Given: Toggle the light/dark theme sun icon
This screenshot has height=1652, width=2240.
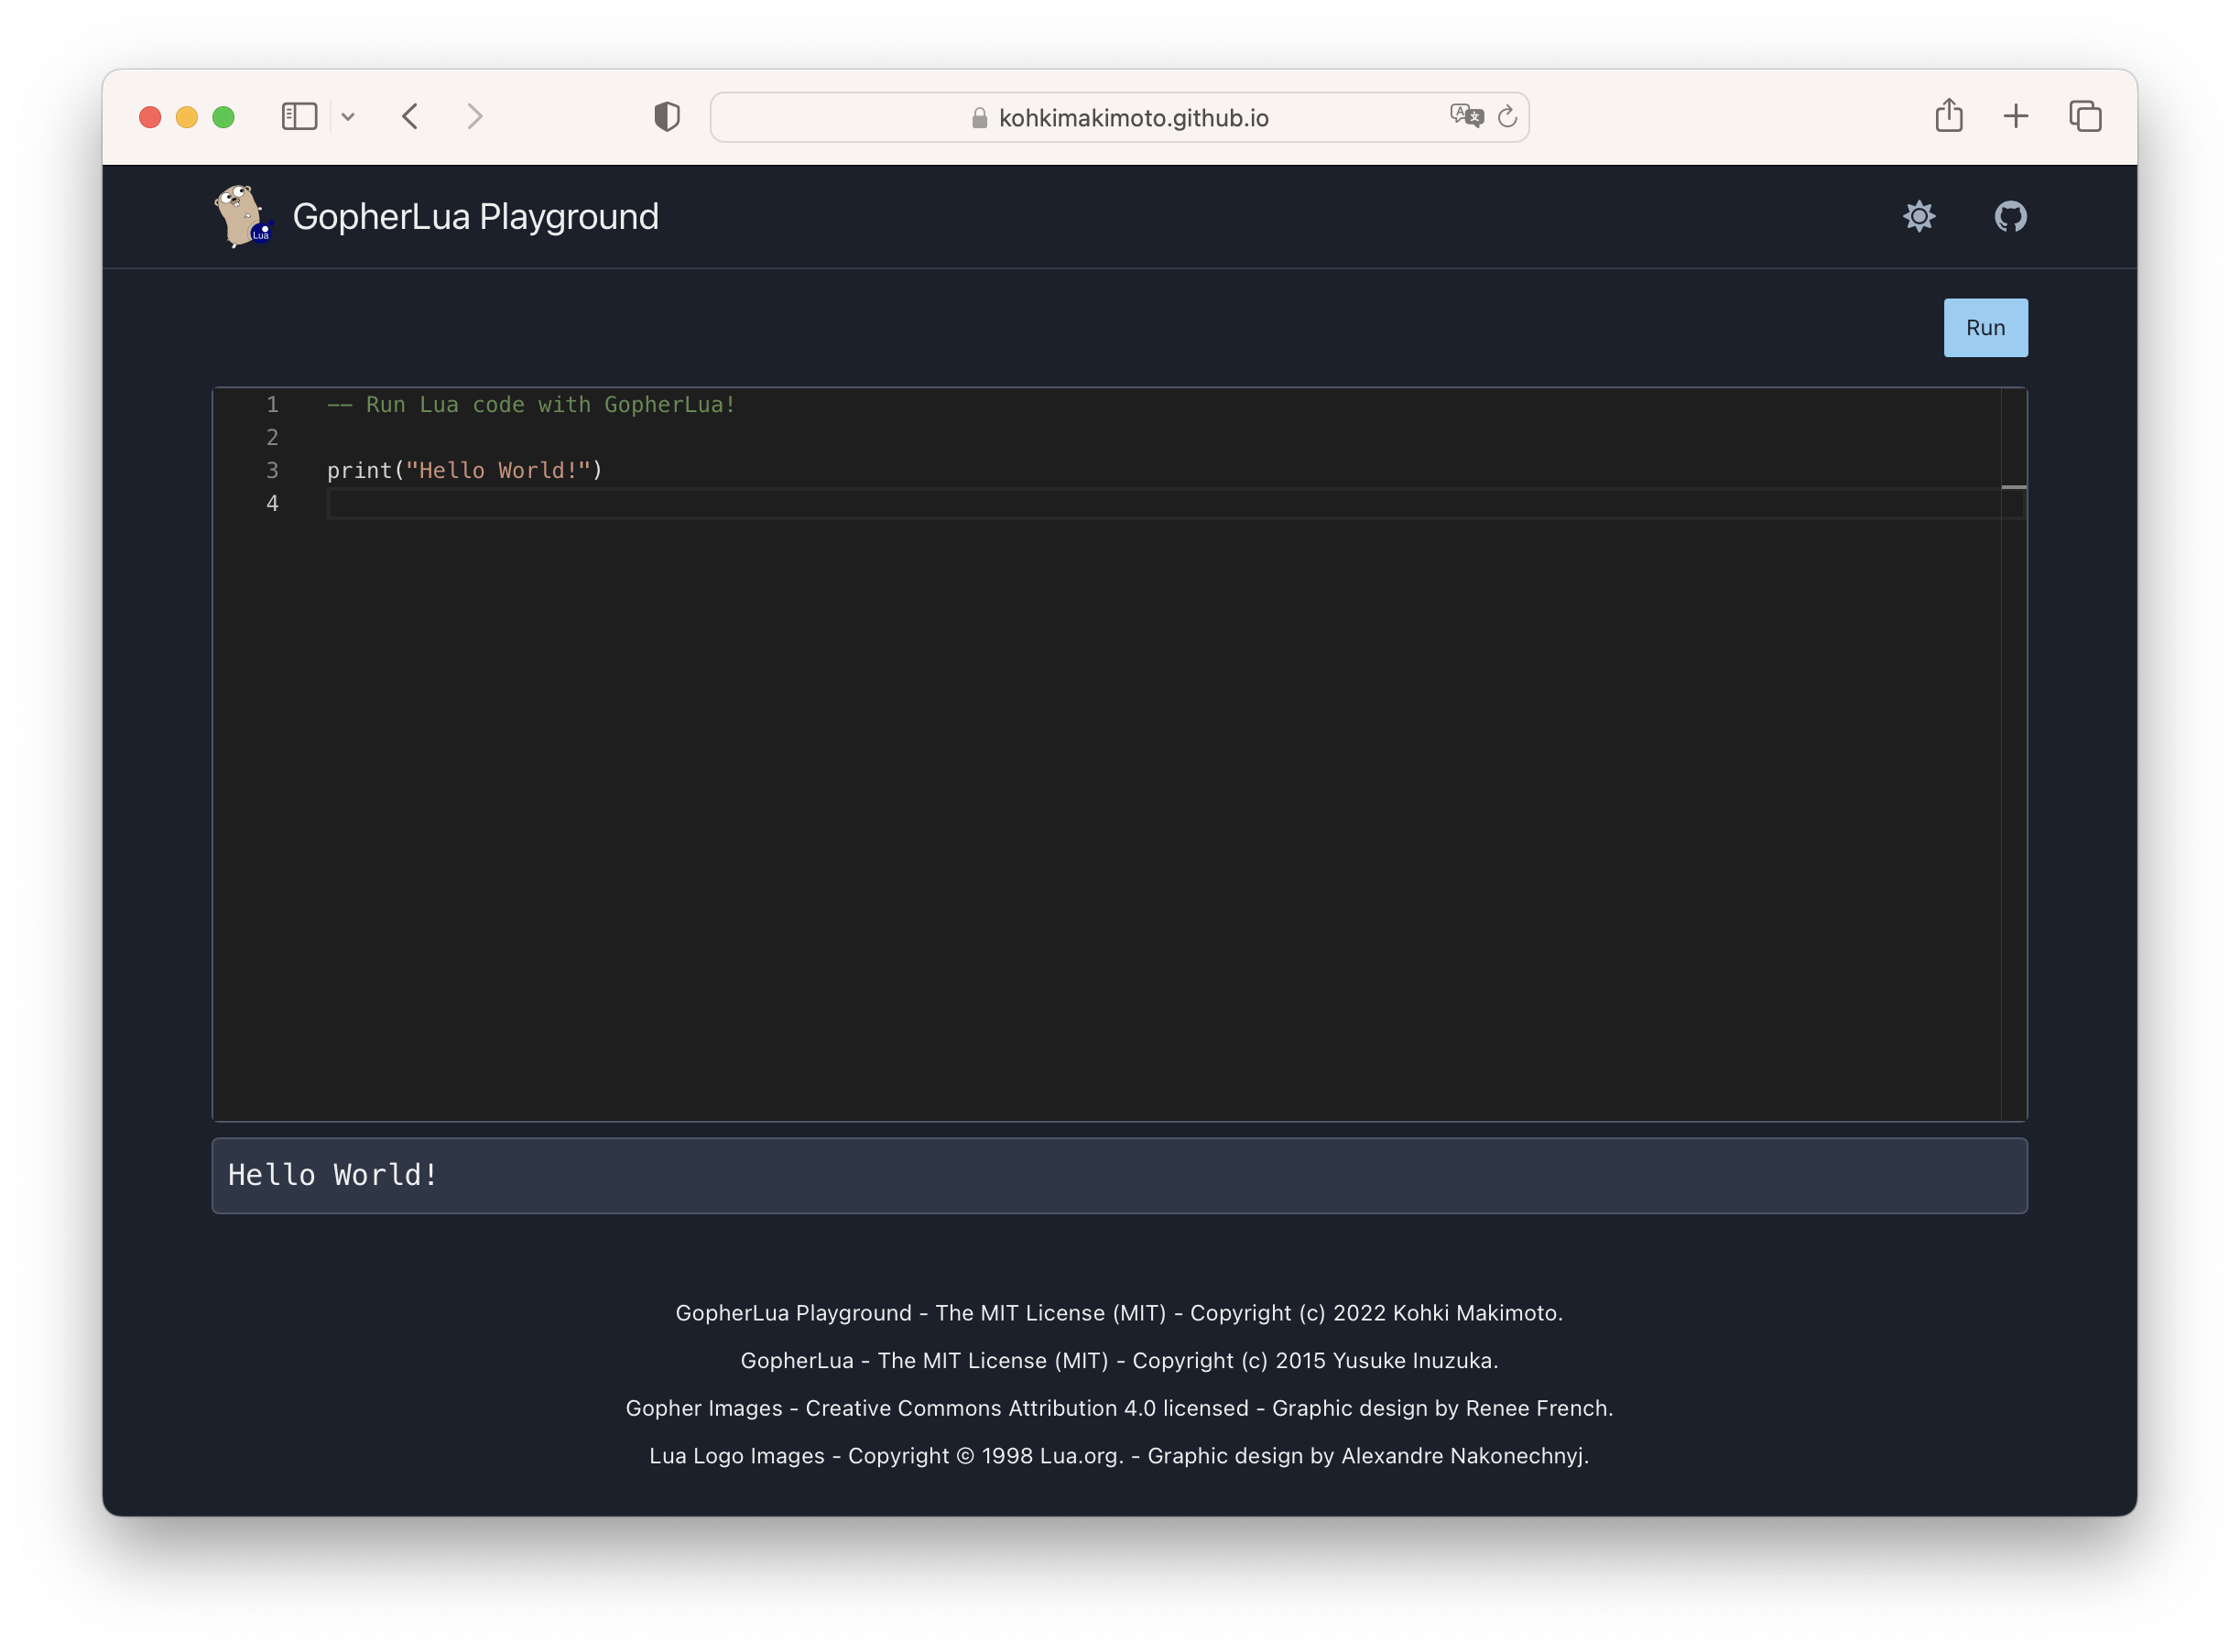Looking at the screenshot, I should click(x=1918, y=216).
